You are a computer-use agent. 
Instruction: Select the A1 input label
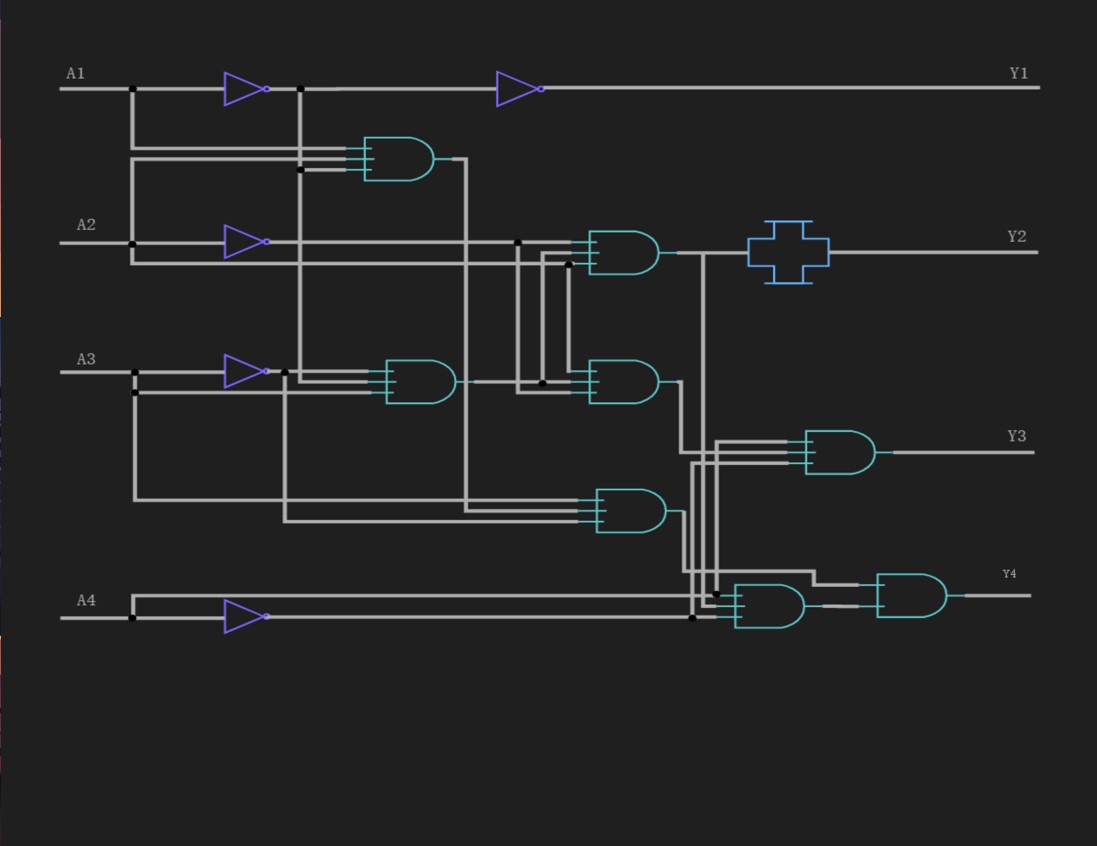pos(78,72)
